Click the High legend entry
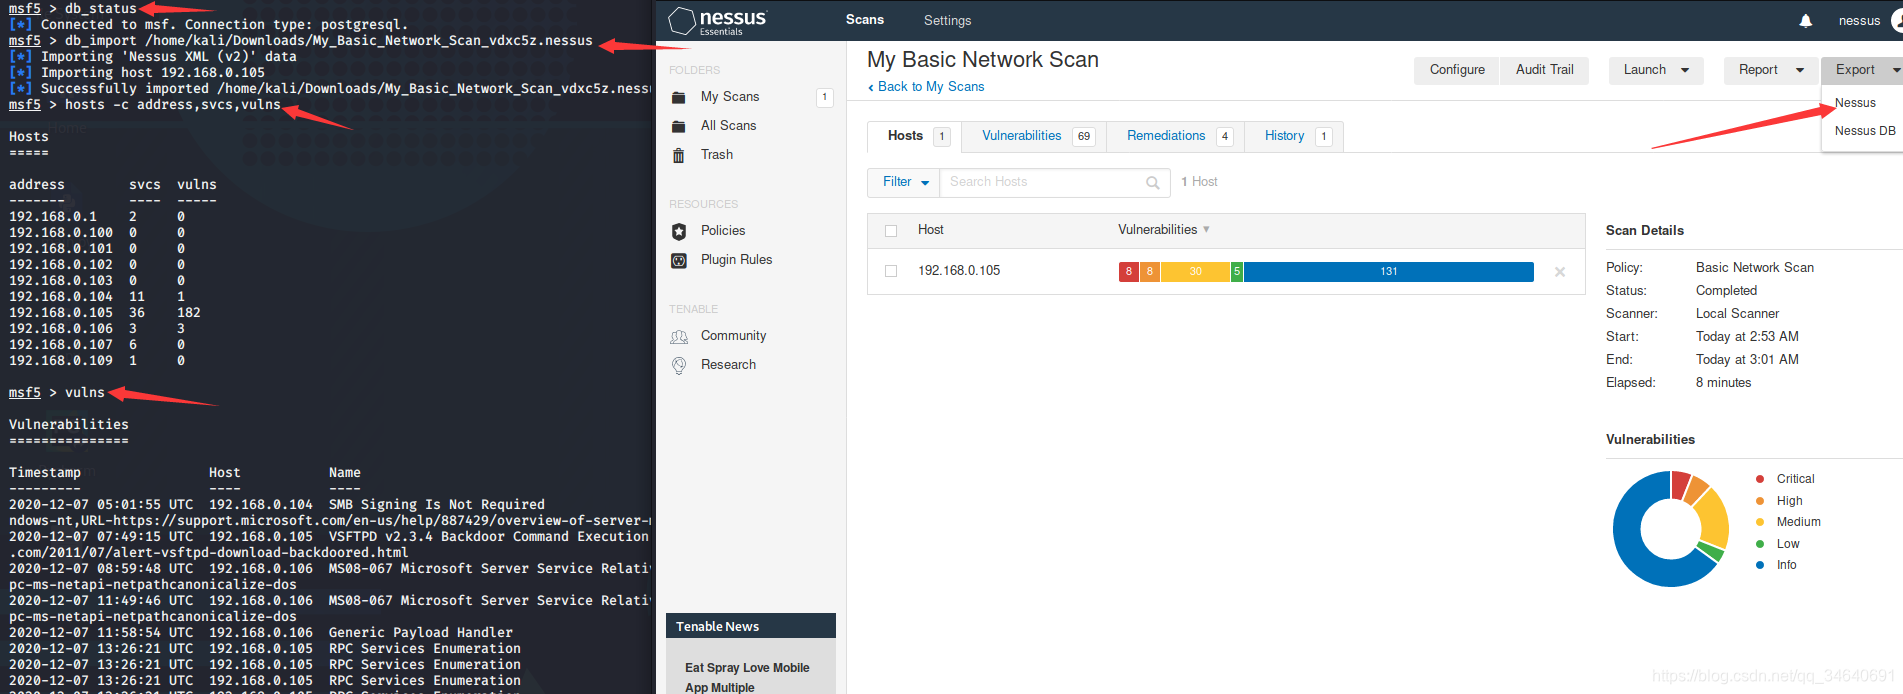Viewport: 1903px width, 694px height. [x=1780, y=501]
